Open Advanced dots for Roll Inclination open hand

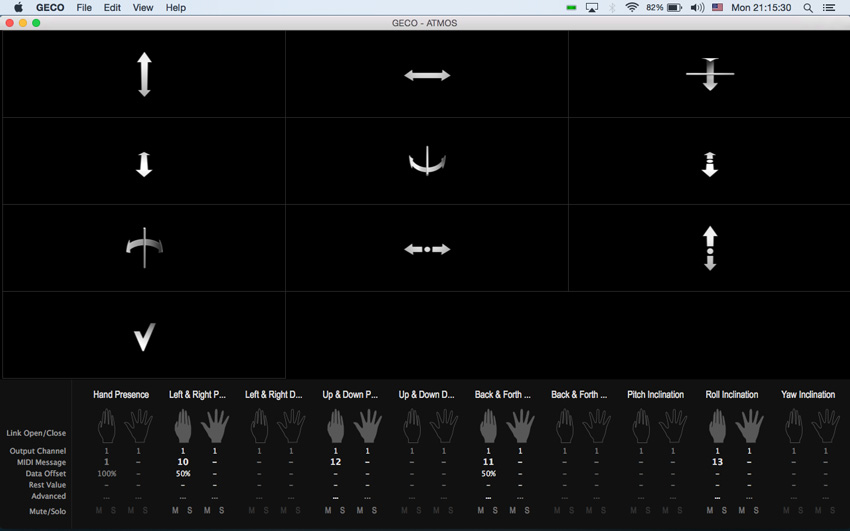click(749, 497)
